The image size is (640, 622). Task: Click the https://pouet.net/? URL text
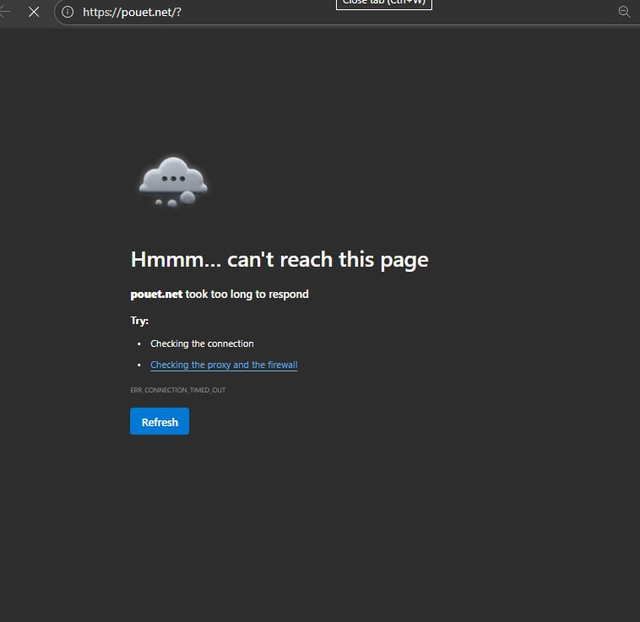click(132, 12)
